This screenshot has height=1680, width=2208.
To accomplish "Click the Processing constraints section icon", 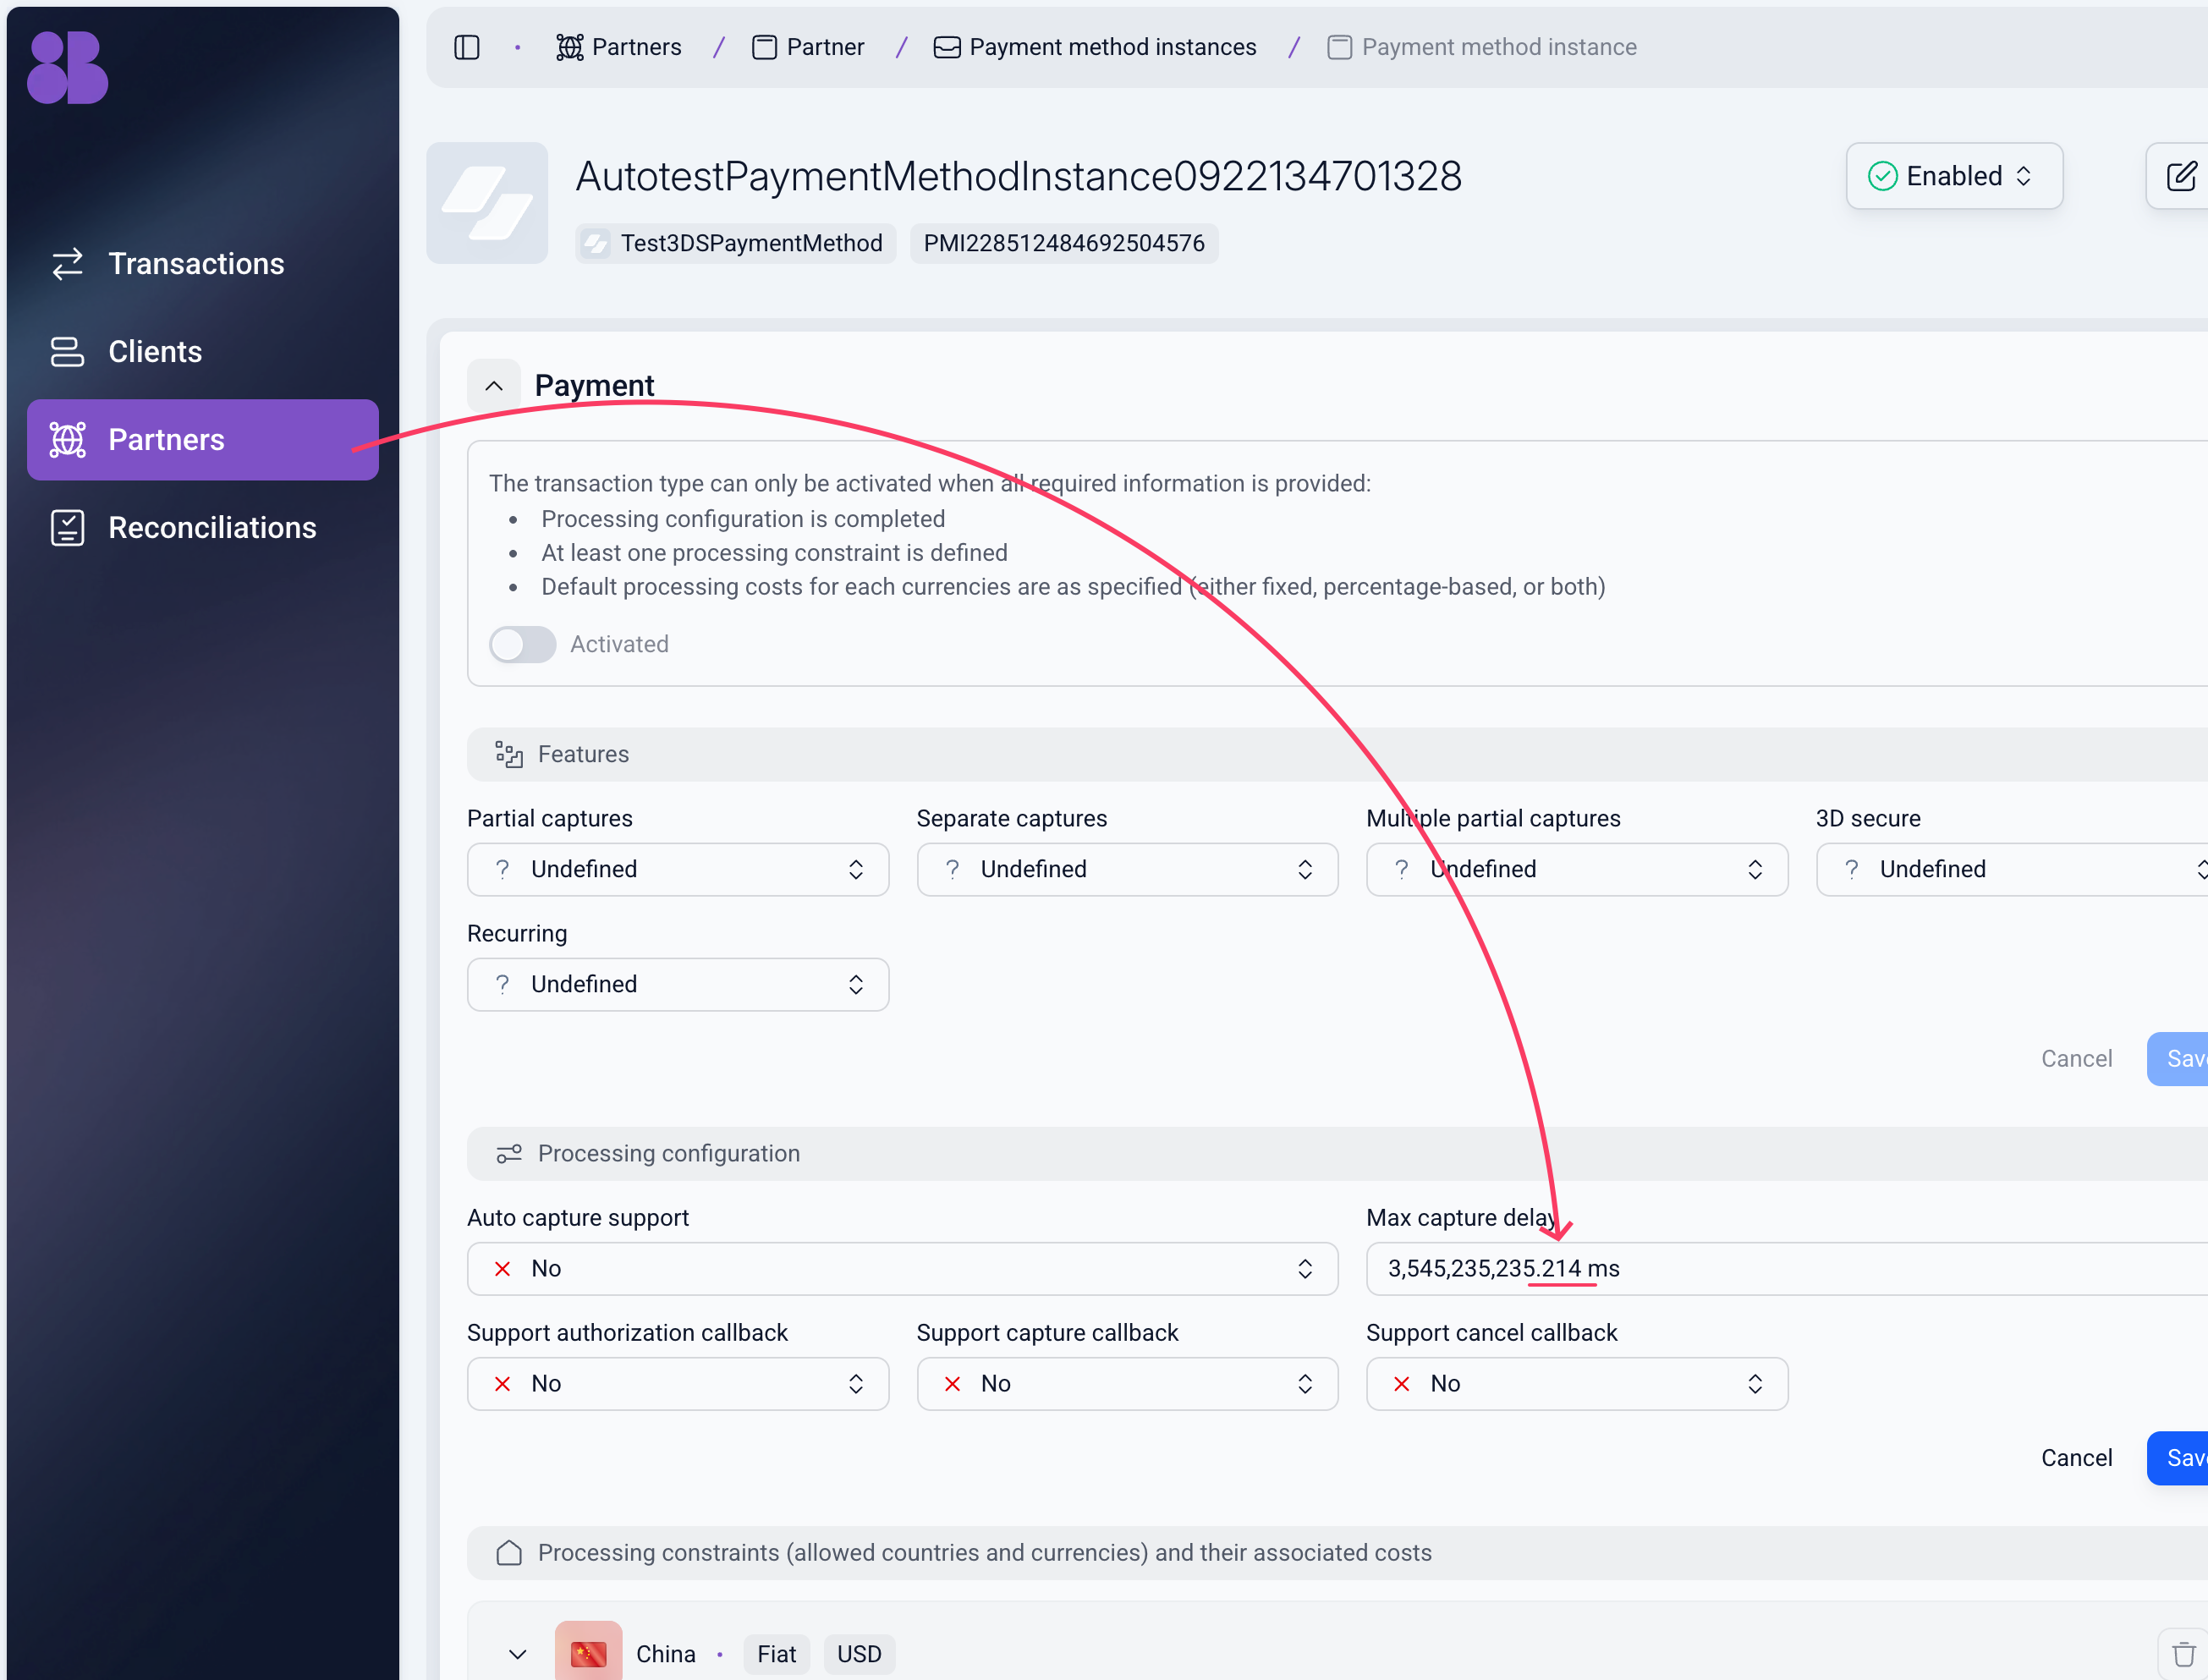I will pos(509,1552).
